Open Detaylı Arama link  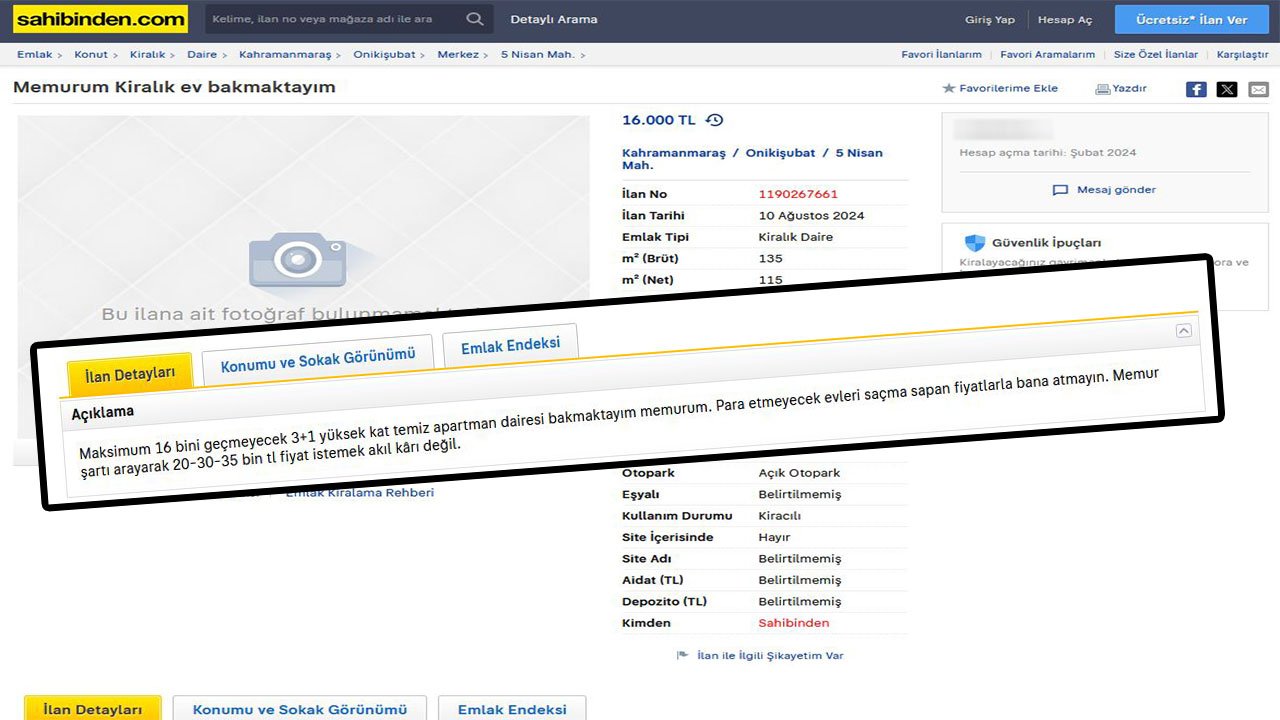click(553, 19)
